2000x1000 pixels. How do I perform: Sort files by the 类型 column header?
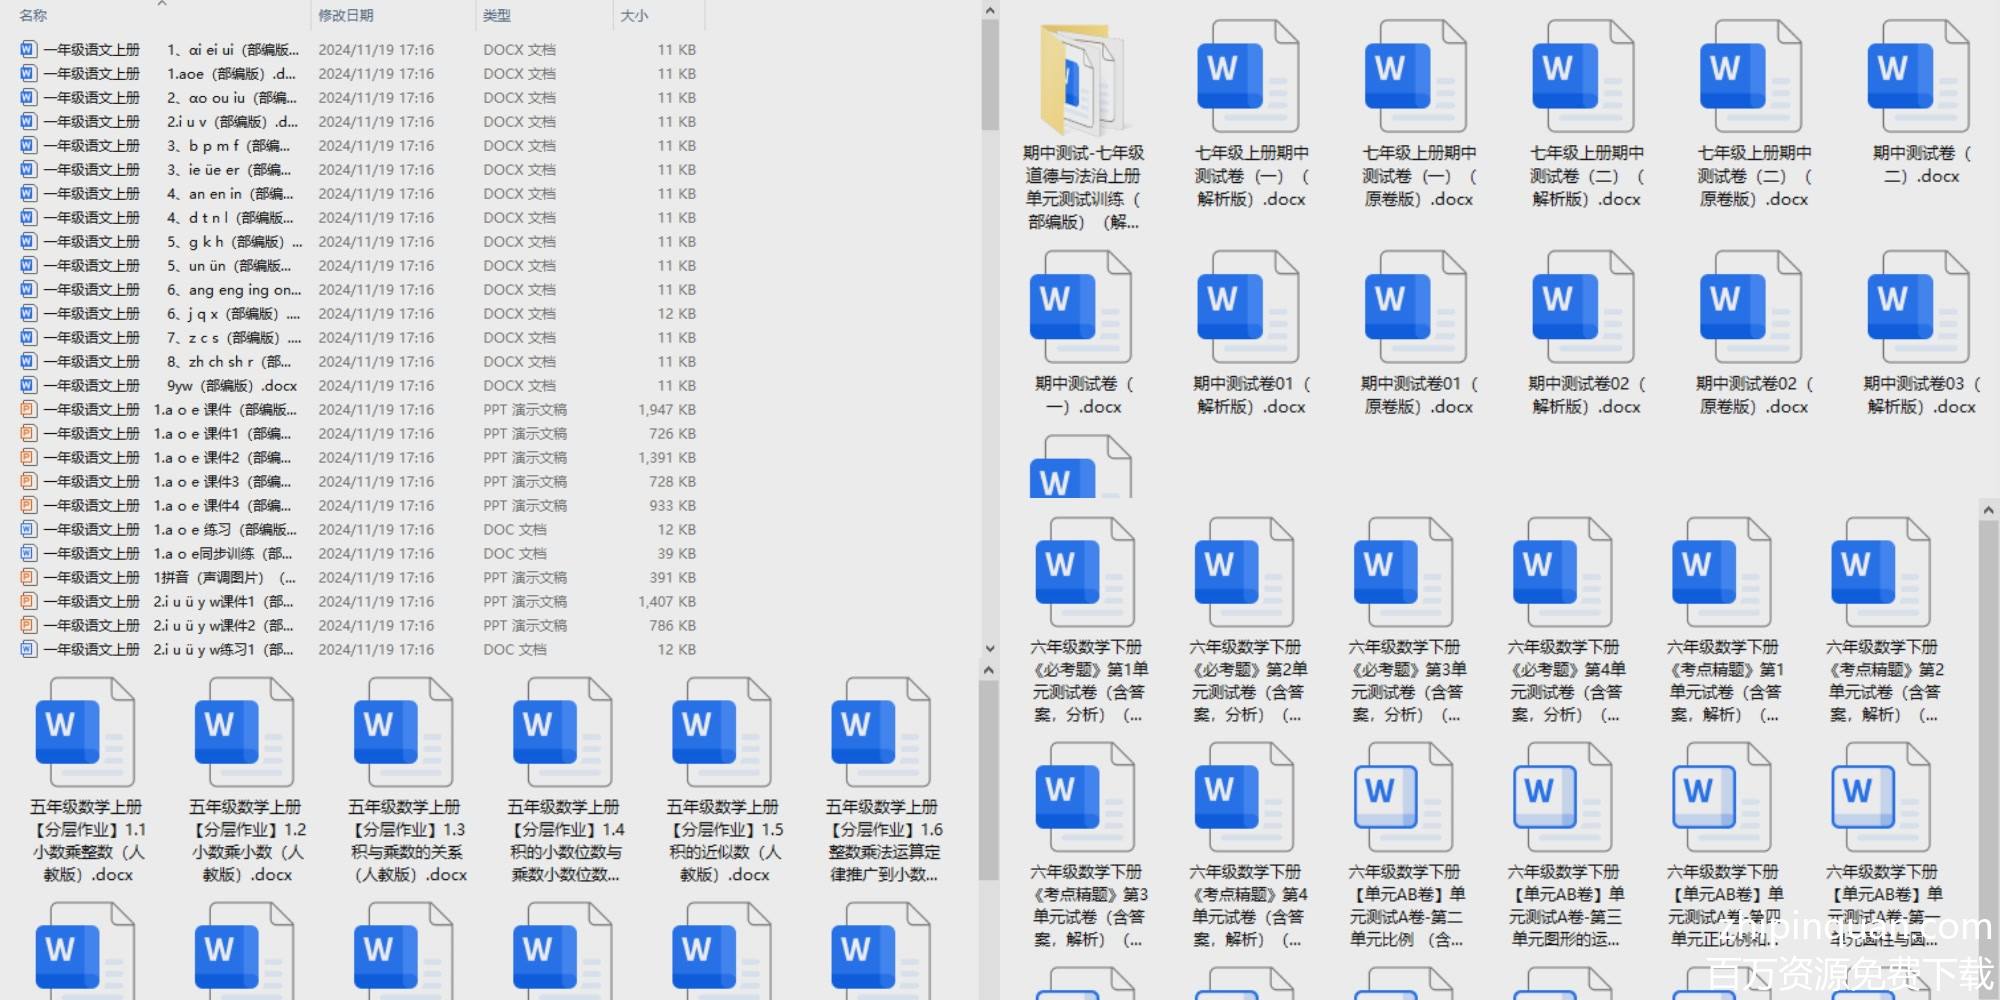coord(497,15)
